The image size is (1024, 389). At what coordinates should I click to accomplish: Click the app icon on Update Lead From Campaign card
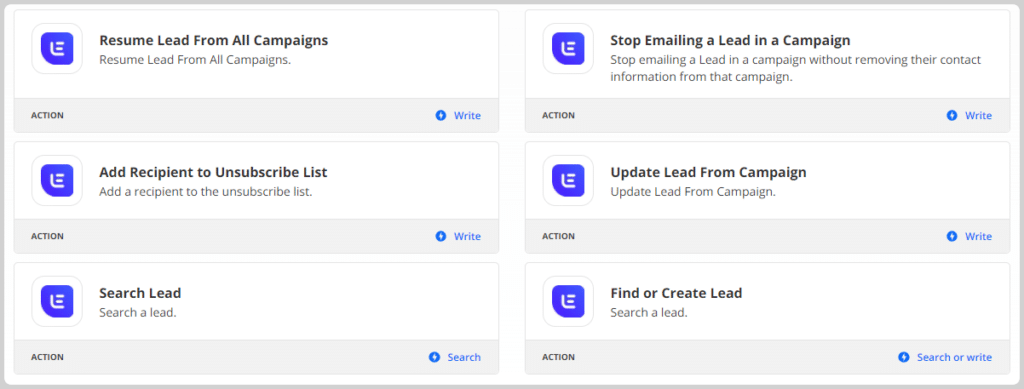(568, 180)
